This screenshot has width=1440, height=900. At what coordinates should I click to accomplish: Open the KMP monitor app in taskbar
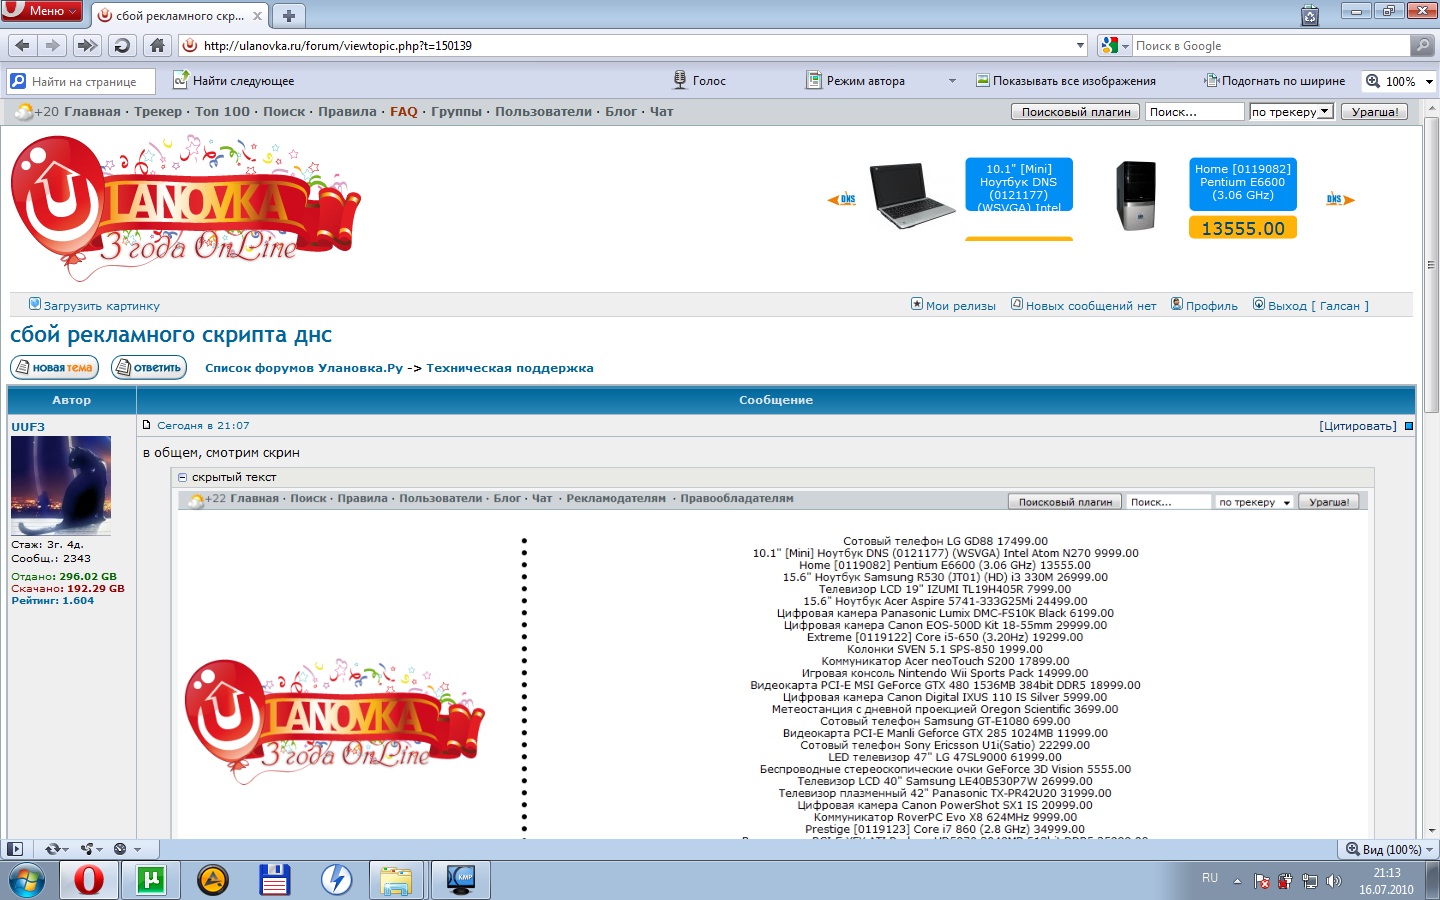[461, 880]
